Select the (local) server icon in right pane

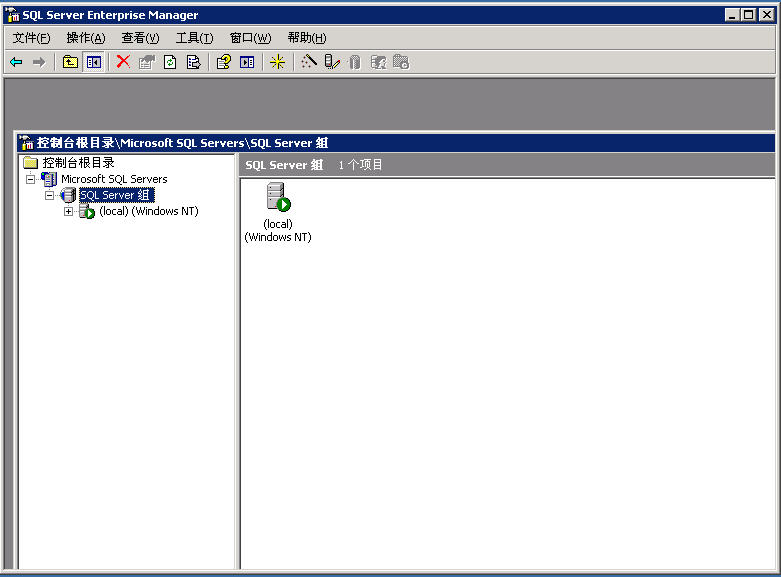[277, 198]
